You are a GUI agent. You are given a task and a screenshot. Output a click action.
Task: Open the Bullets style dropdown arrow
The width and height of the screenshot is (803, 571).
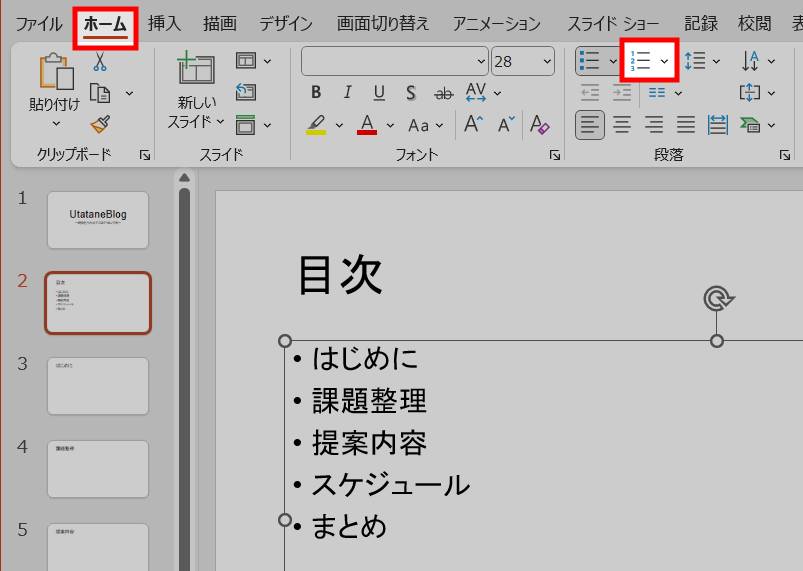tap(613, 61)
